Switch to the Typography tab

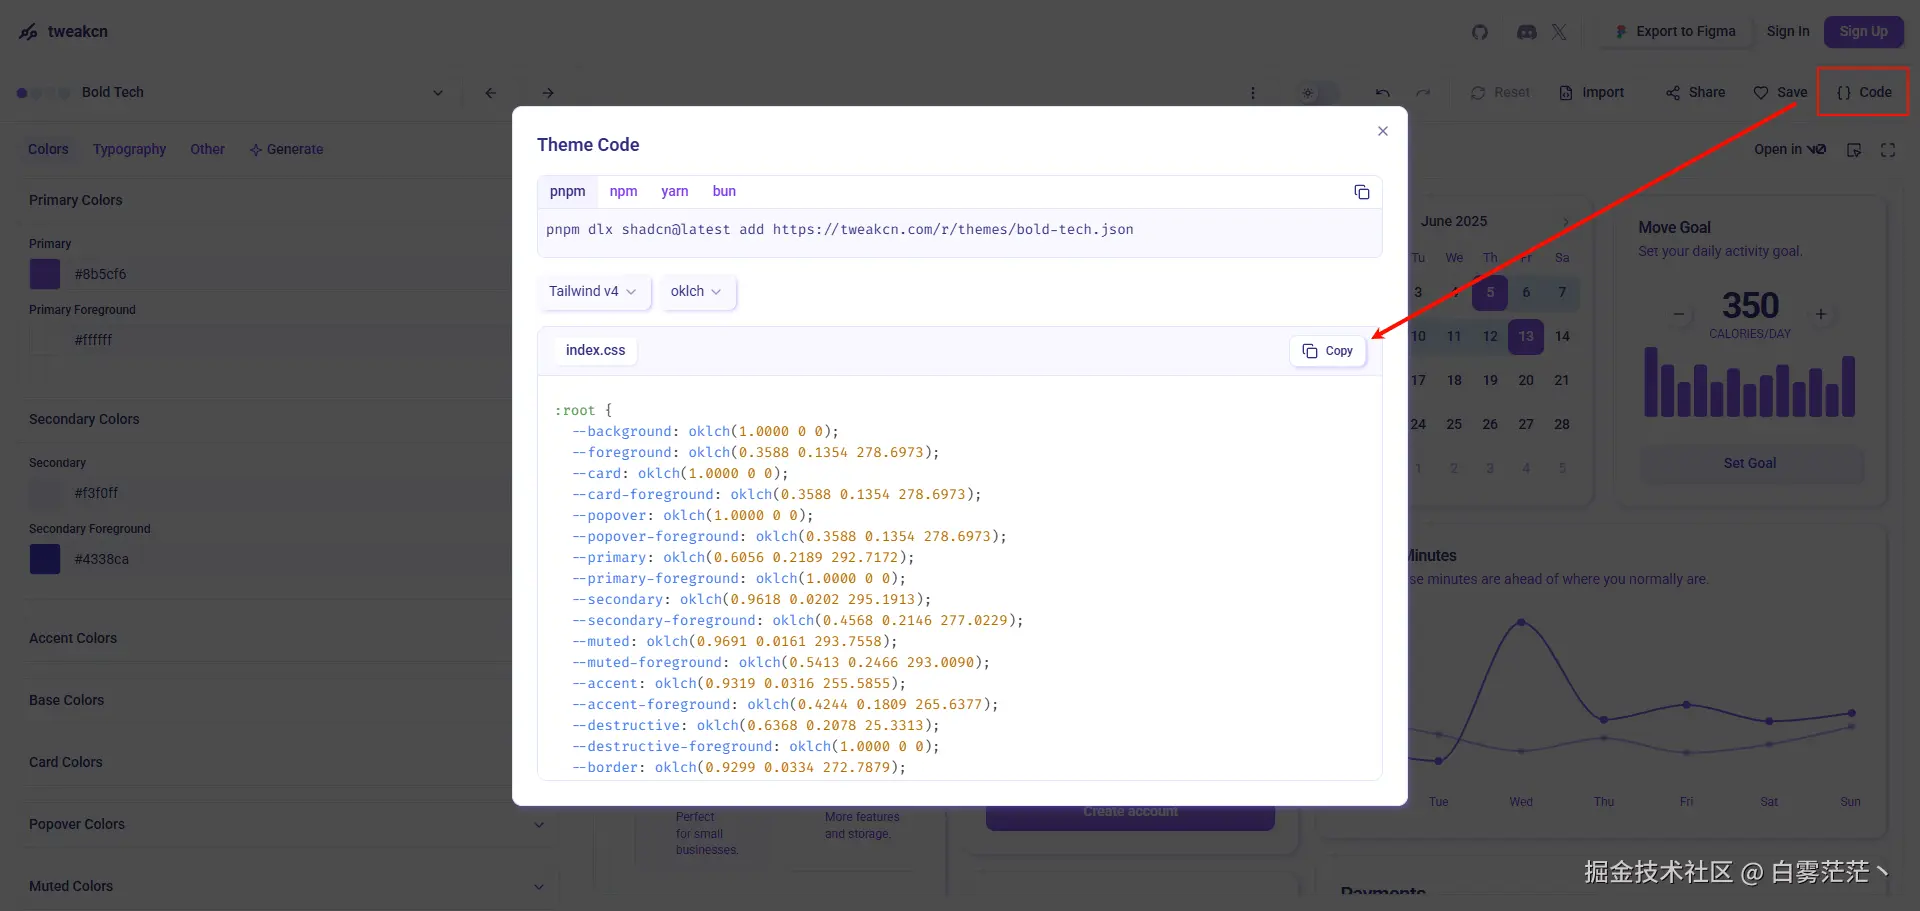pos(130,150)
